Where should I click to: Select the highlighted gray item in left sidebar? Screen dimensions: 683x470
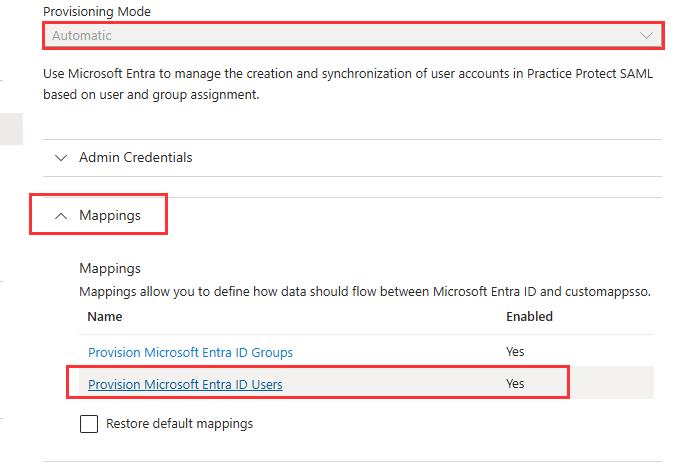pyautogui.click(x=11, y=129)
